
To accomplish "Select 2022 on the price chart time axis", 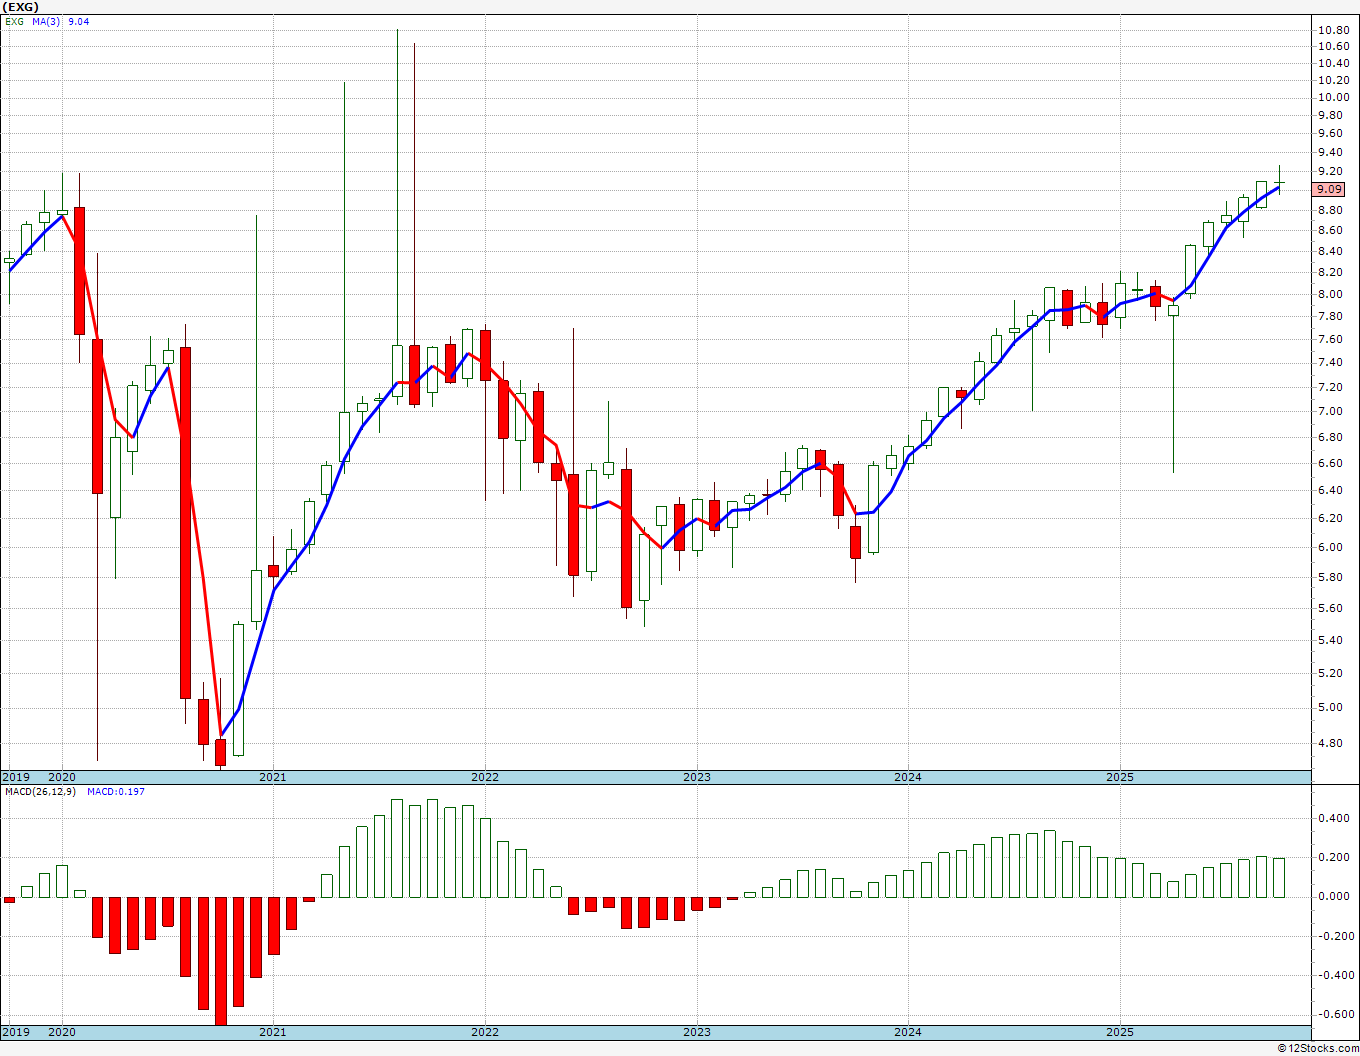I will tap(485, 777).
